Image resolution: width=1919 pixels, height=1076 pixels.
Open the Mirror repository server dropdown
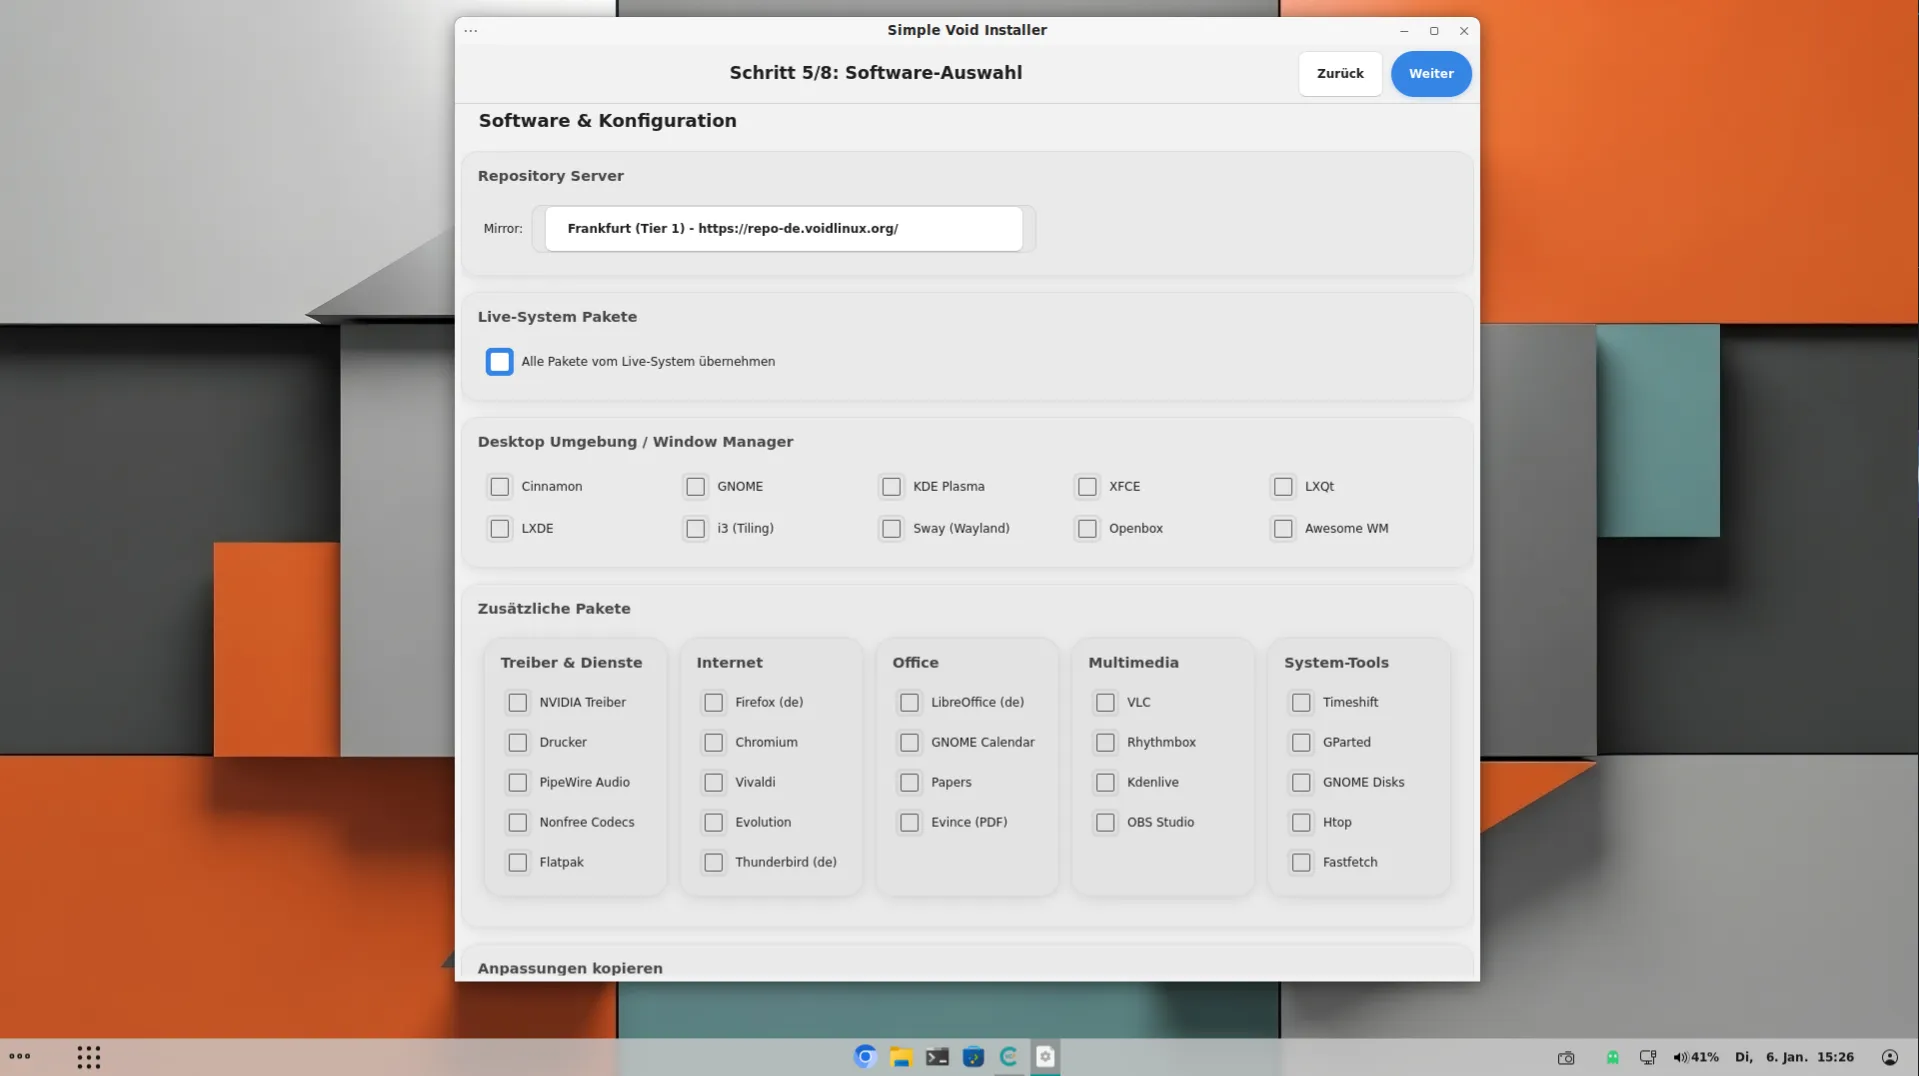click(783, 229)
